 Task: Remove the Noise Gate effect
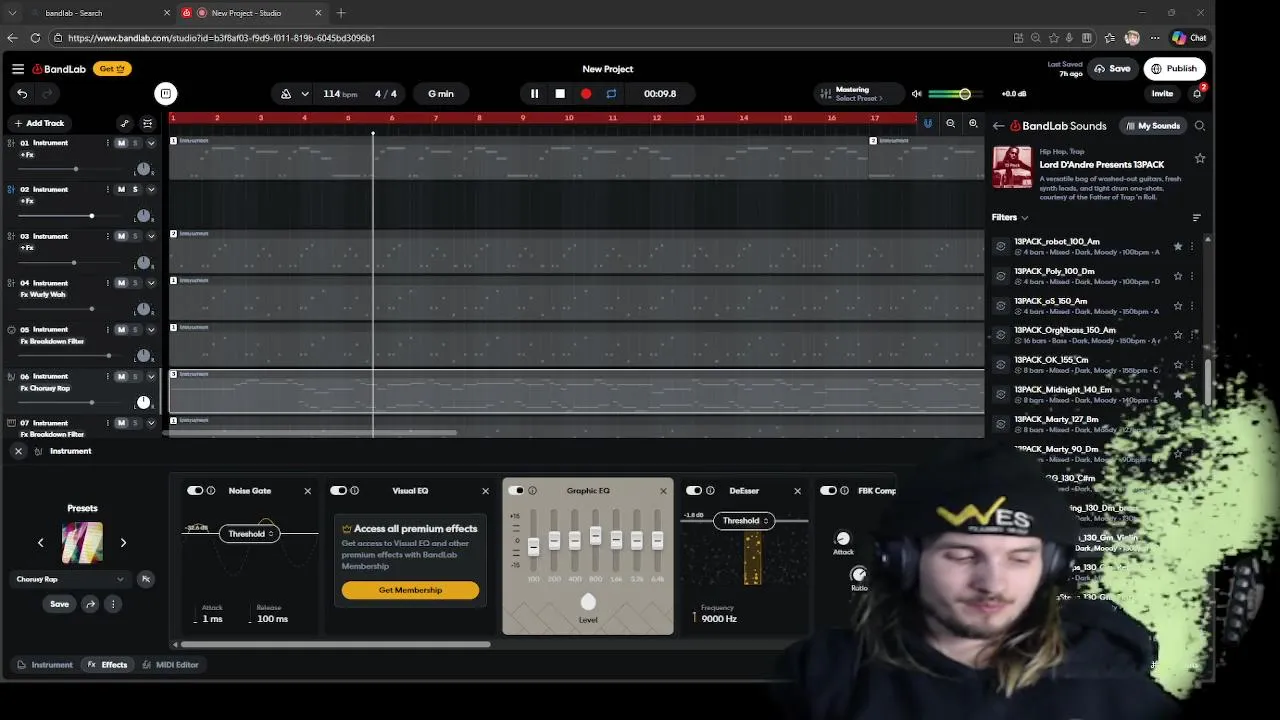[307, 491]
